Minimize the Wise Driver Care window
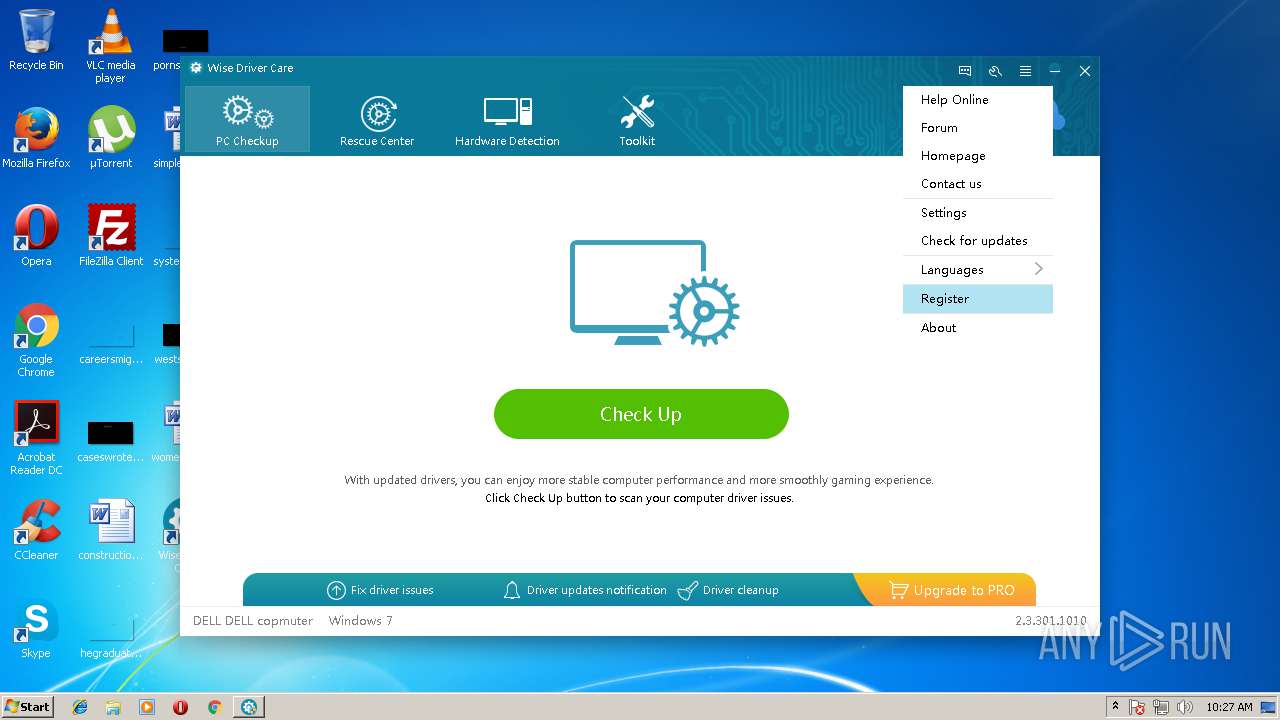The width and height of the screenshot is (1280, 720). coord(1055,71)
